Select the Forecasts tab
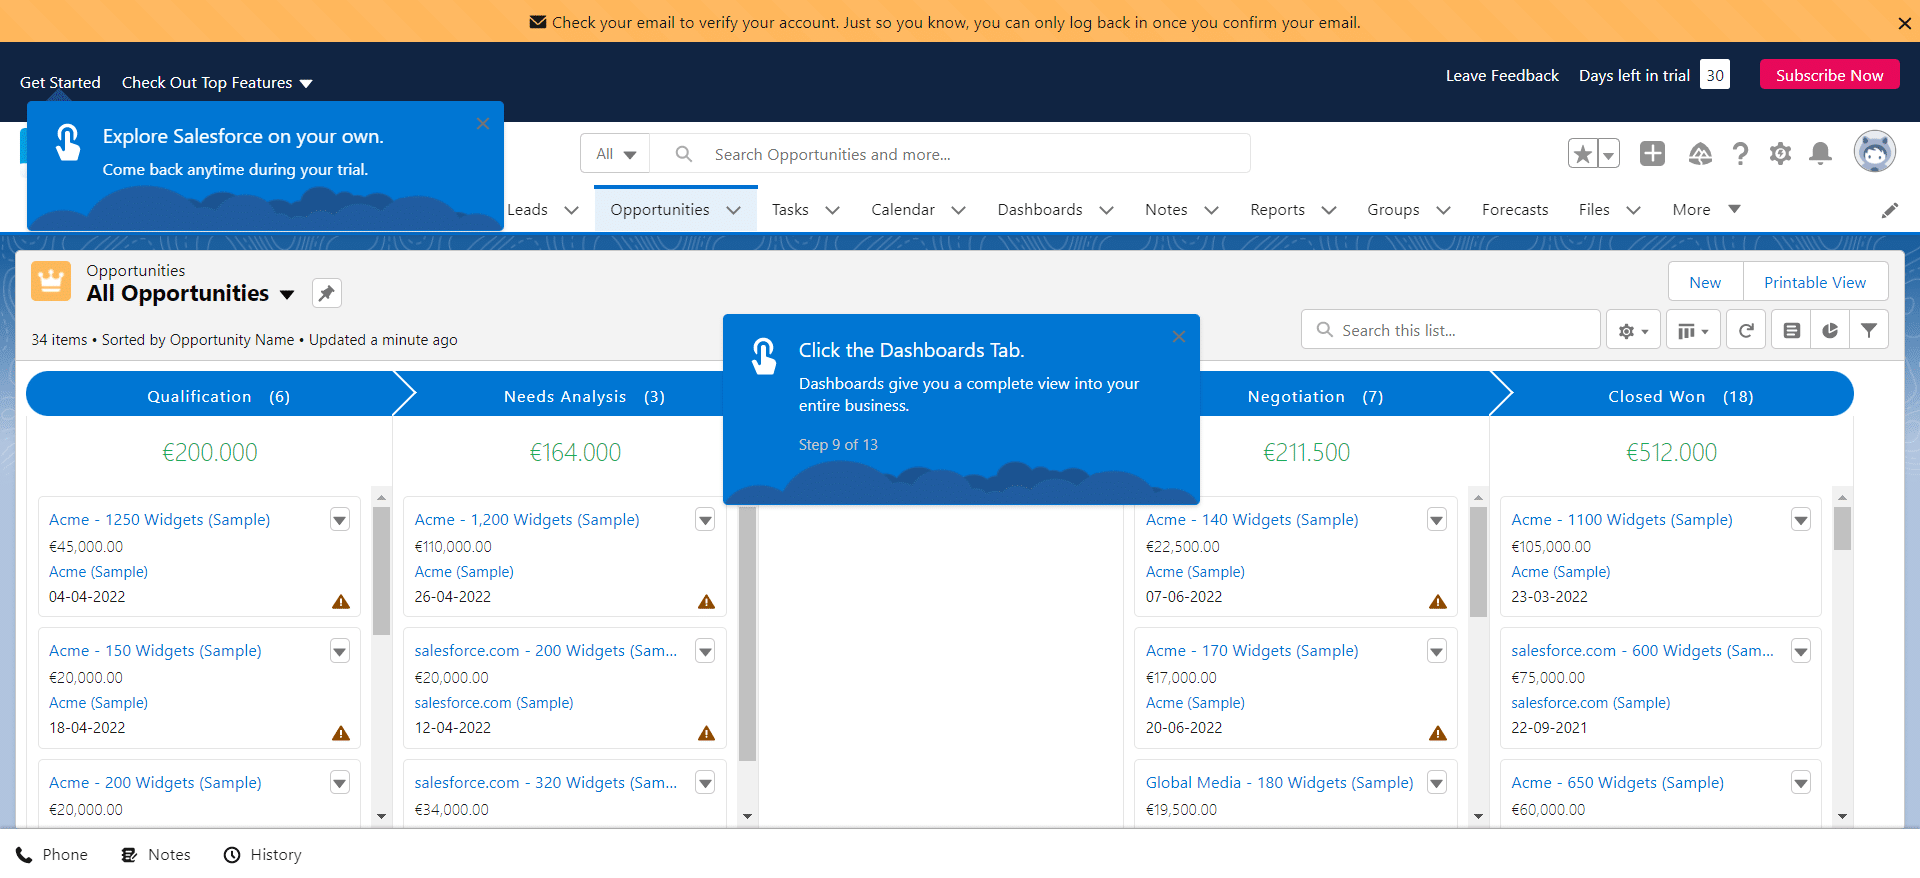The width and height of the screenshot is (1920, 878). point(1515,210)
